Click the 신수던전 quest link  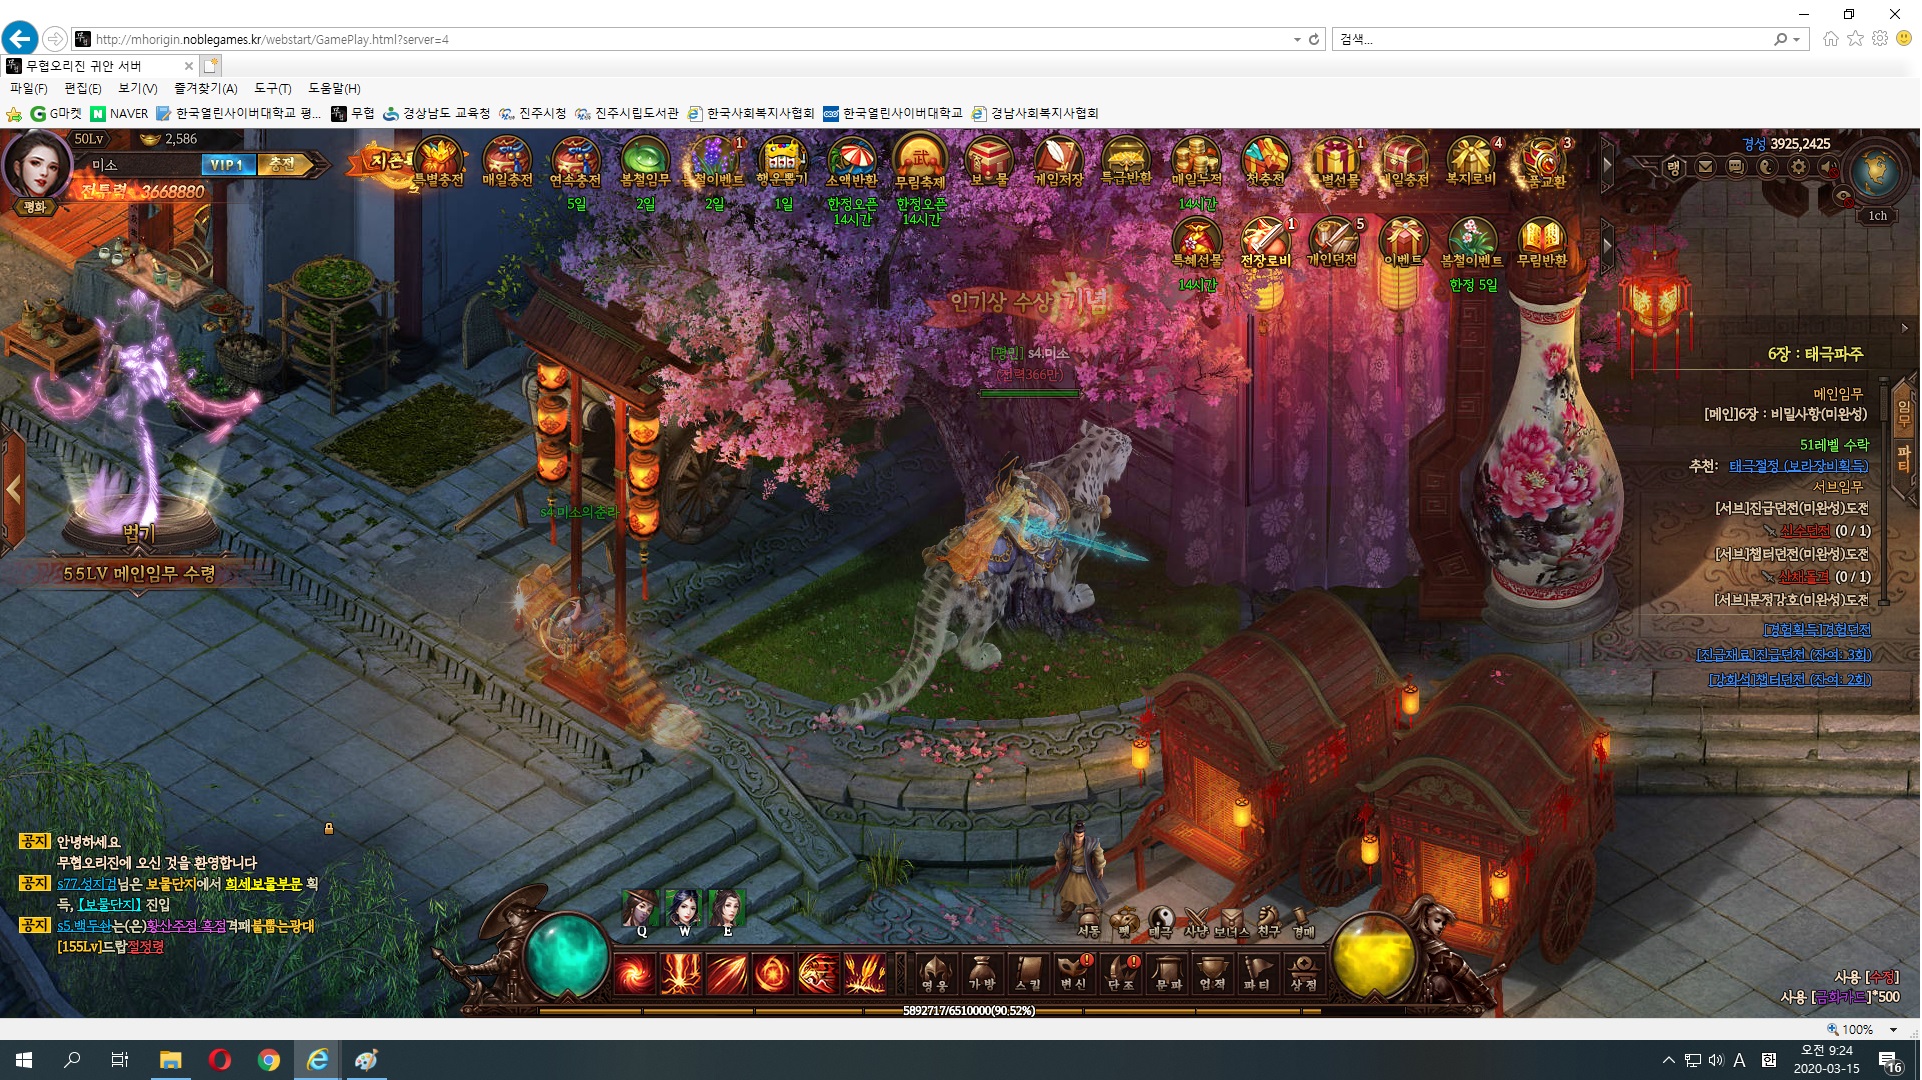click(x=1805, y=531)
